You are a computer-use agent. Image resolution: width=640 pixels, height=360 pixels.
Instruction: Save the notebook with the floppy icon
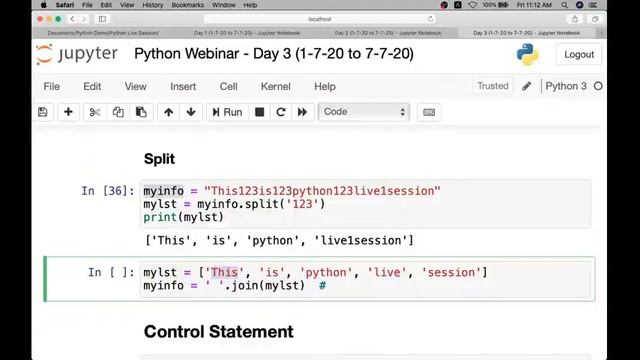43,112
